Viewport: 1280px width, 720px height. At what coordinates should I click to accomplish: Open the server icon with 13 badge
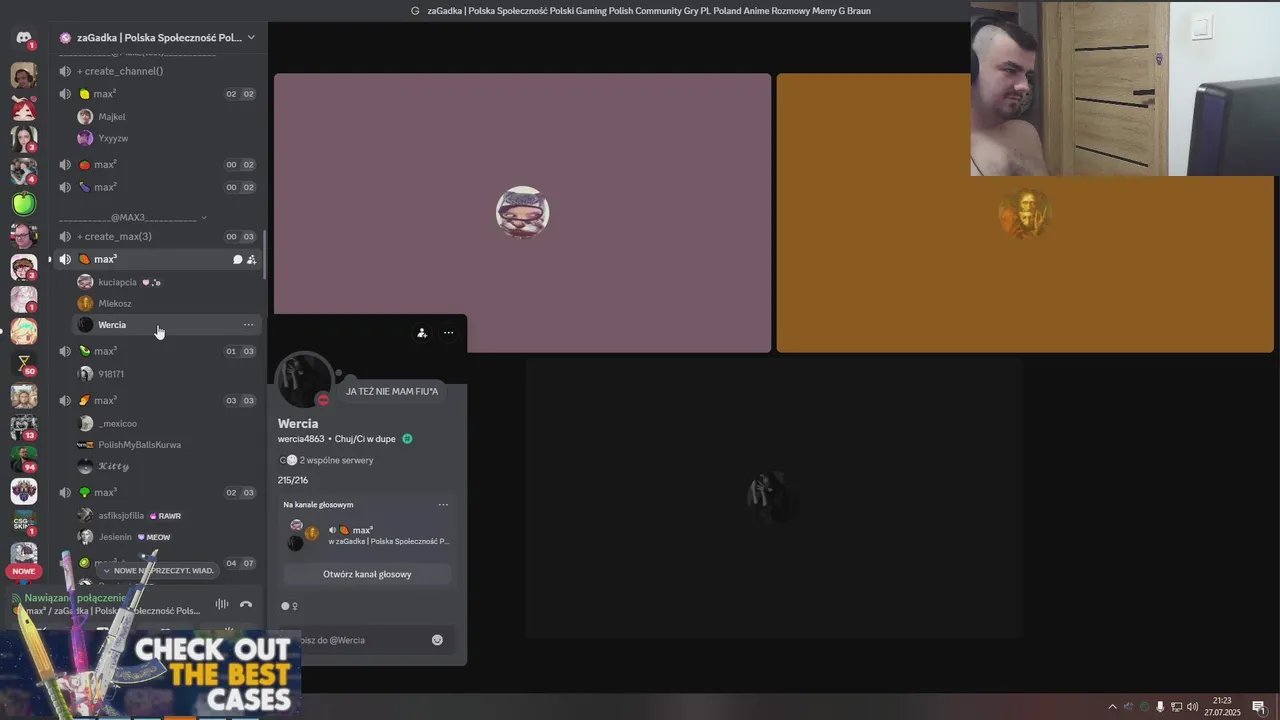(24, 427)
